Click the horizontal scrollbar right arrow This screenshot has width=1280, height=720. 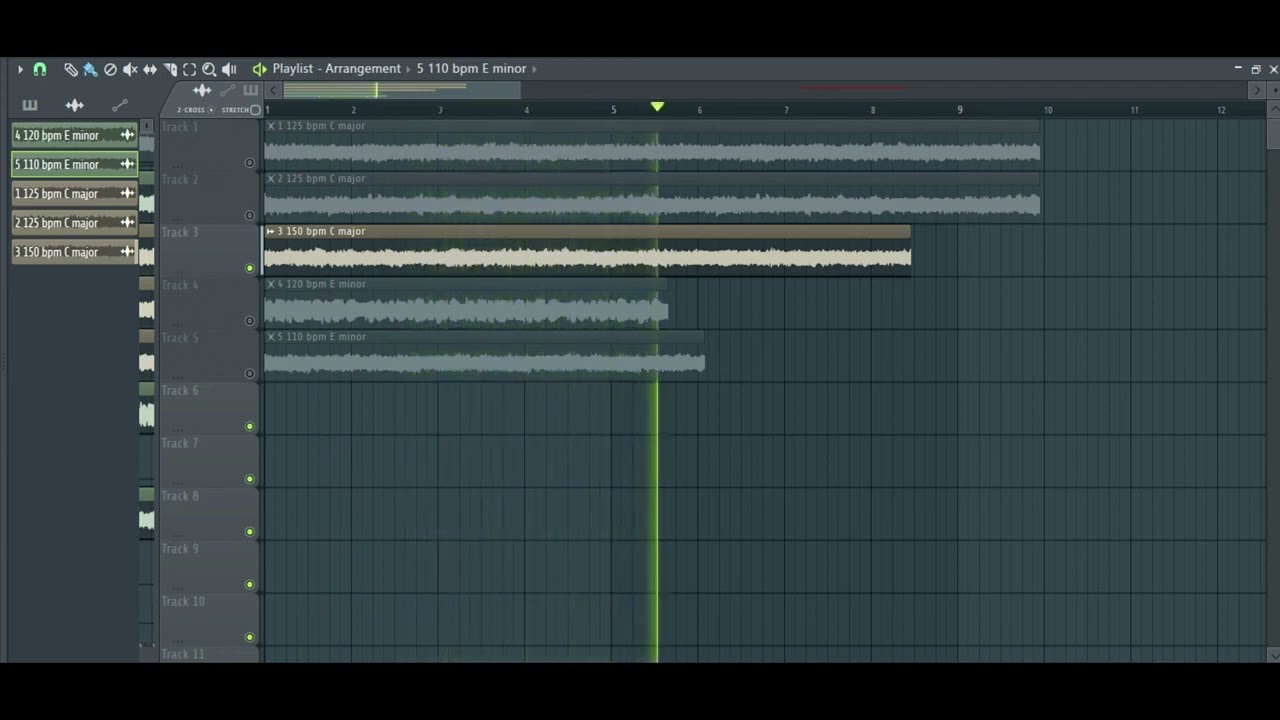tap(1257, 90)
